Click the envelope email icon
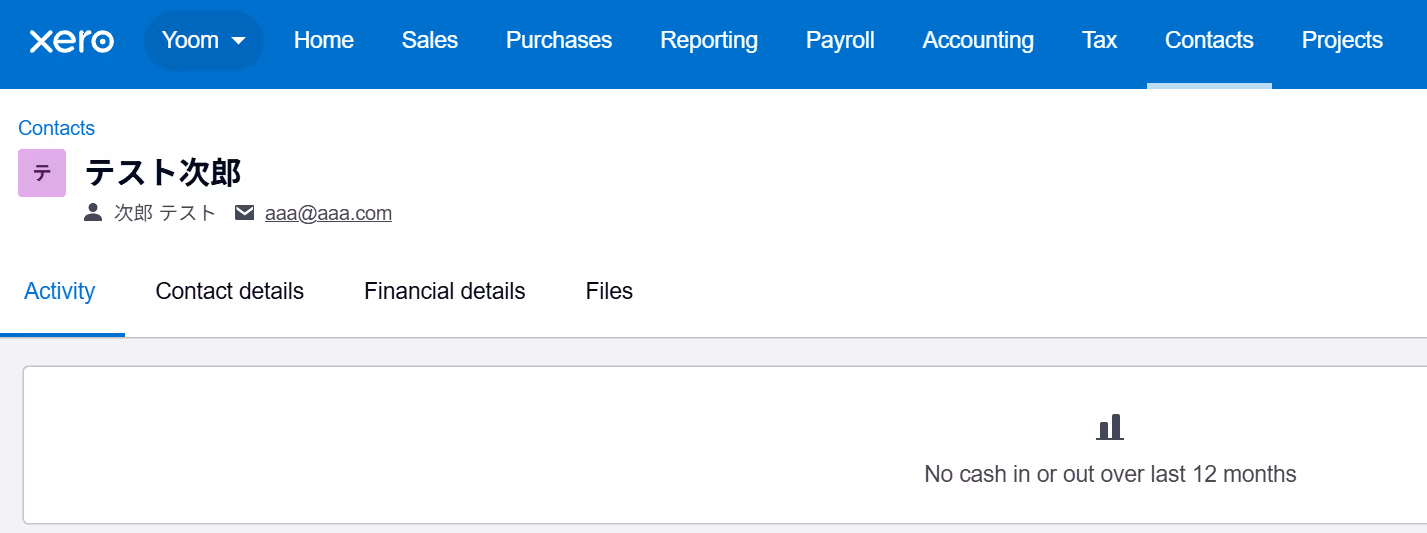This screenshot has height=533, width=1427. tap(244, 213)
